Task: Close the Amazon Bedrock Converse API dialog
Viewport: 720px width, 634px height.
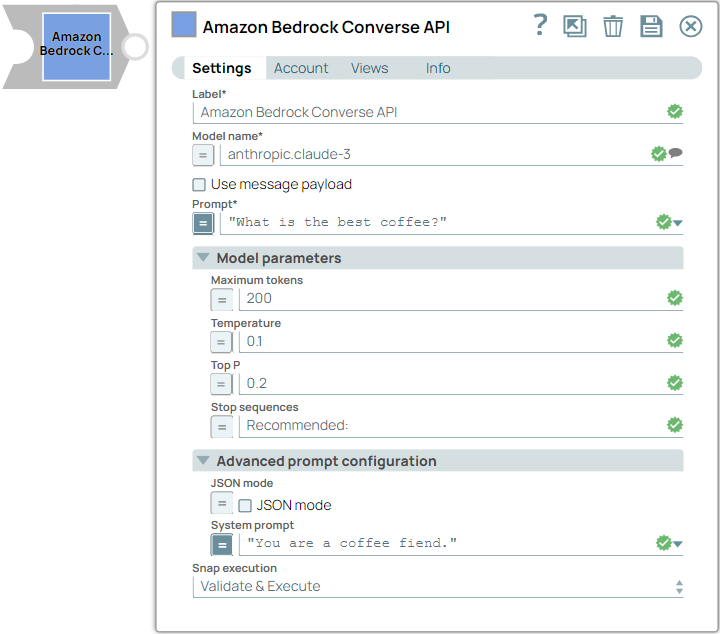Action: click(x=691, y=26)
